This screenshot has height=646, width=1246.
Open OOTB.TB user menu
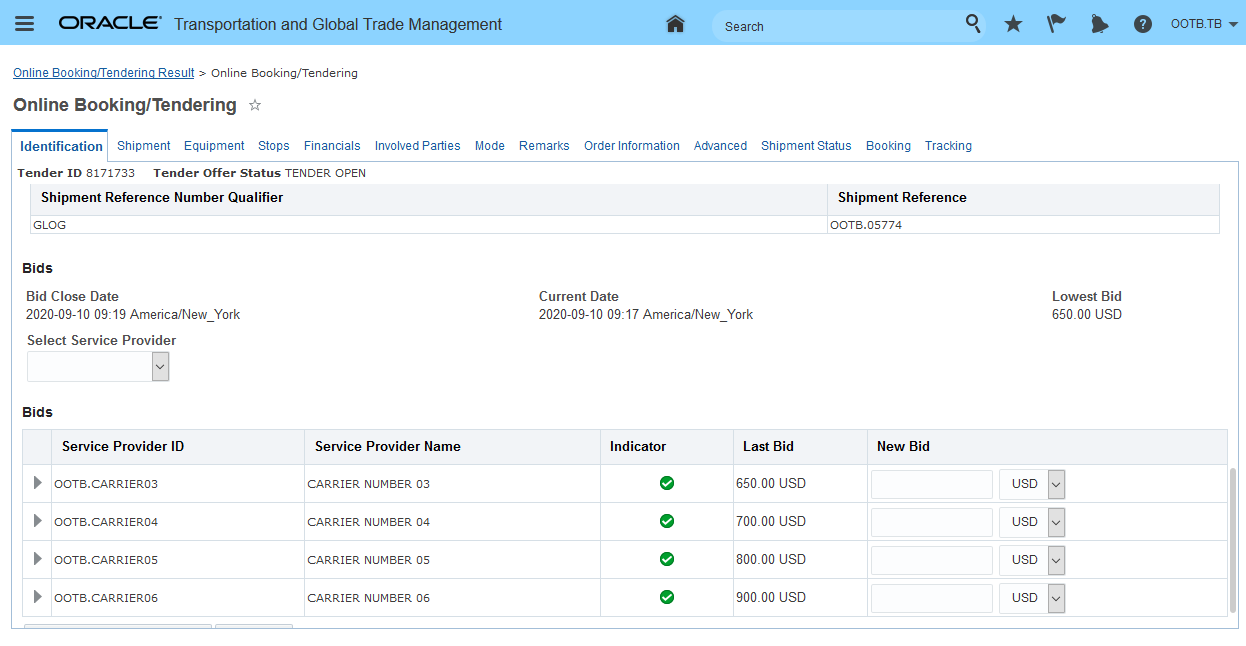[x=1203, y=24]
